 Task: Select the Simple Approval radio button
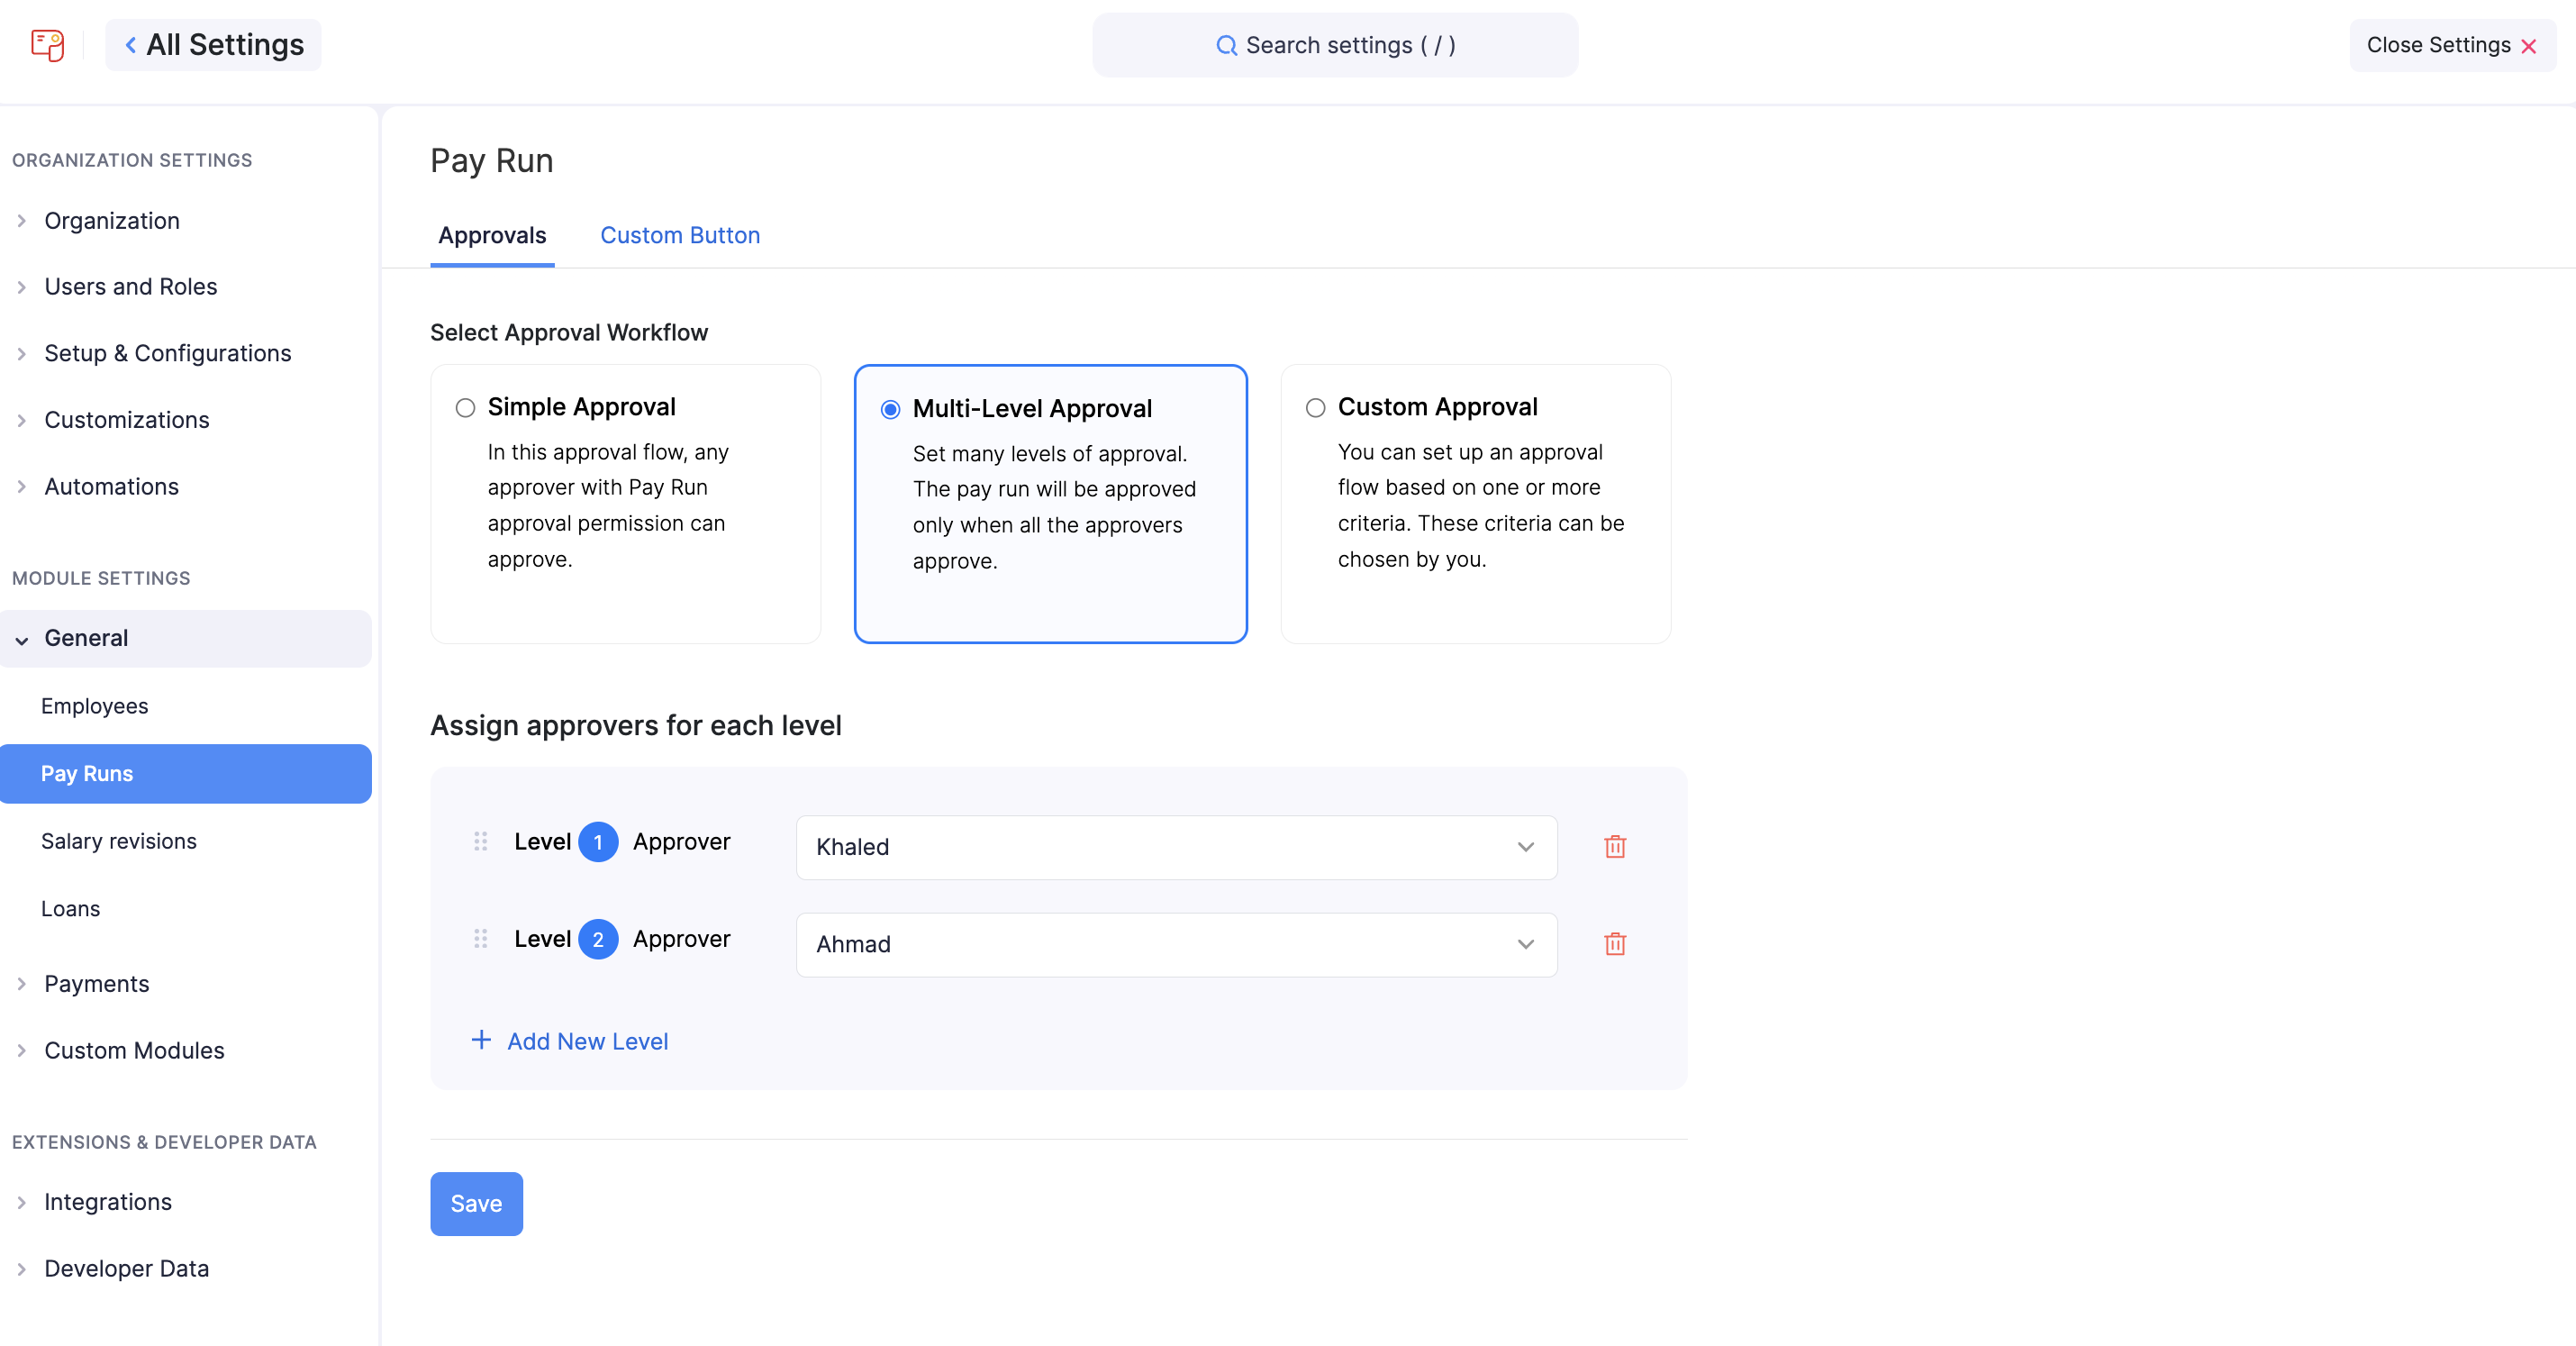[x=465, y=408]
